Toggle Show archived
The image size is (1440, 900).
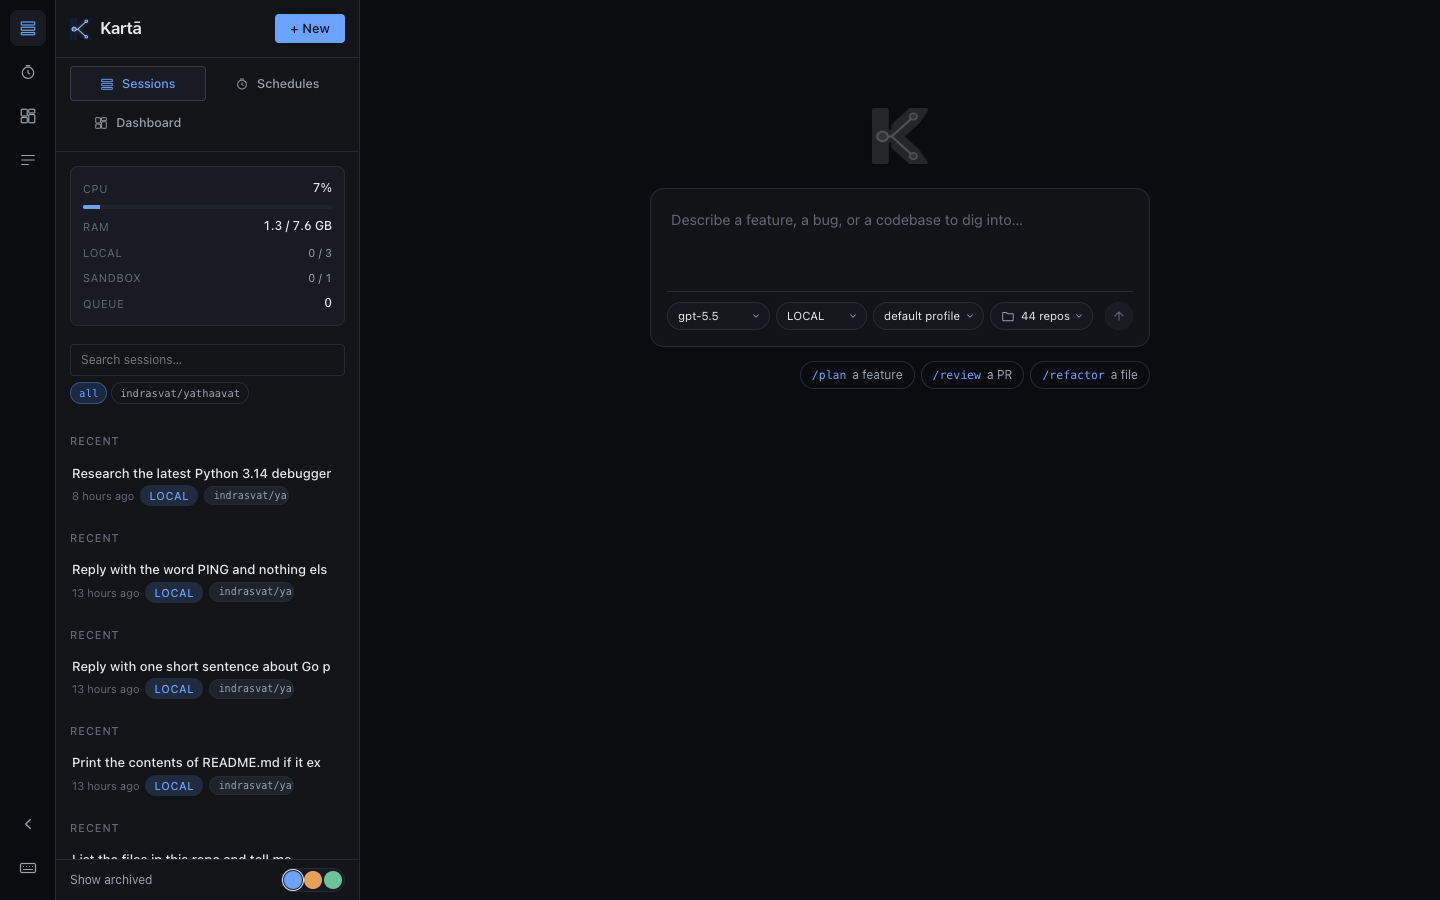[x=111, y=880]
